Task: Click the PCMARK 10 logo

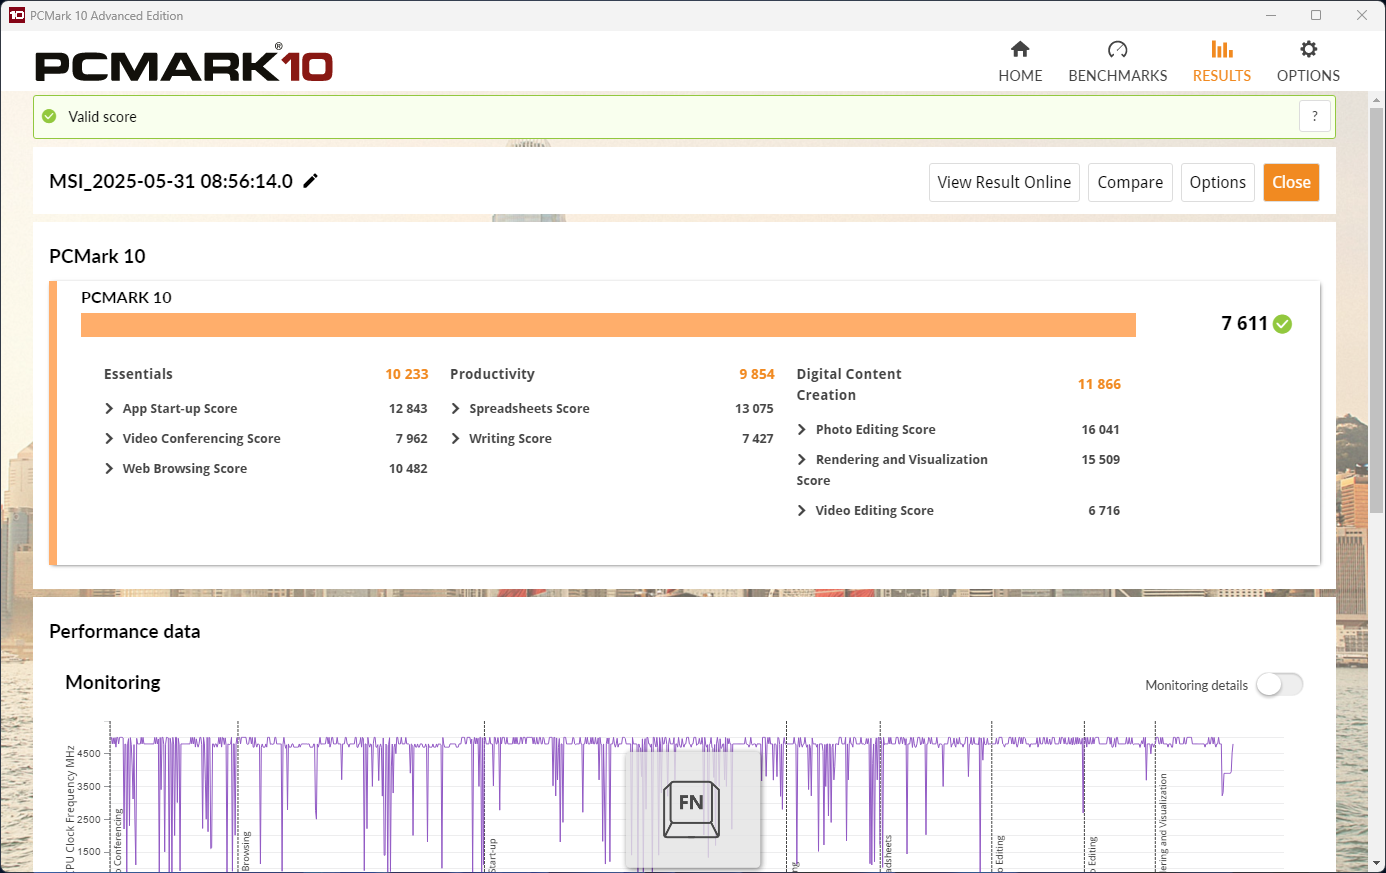Action: pyautogui.click(x=184, y=63)
